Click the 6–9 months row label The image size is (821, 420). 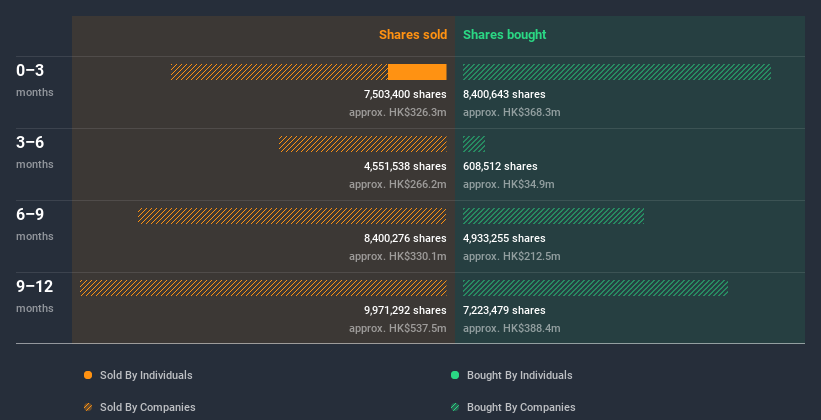[35, 224]
